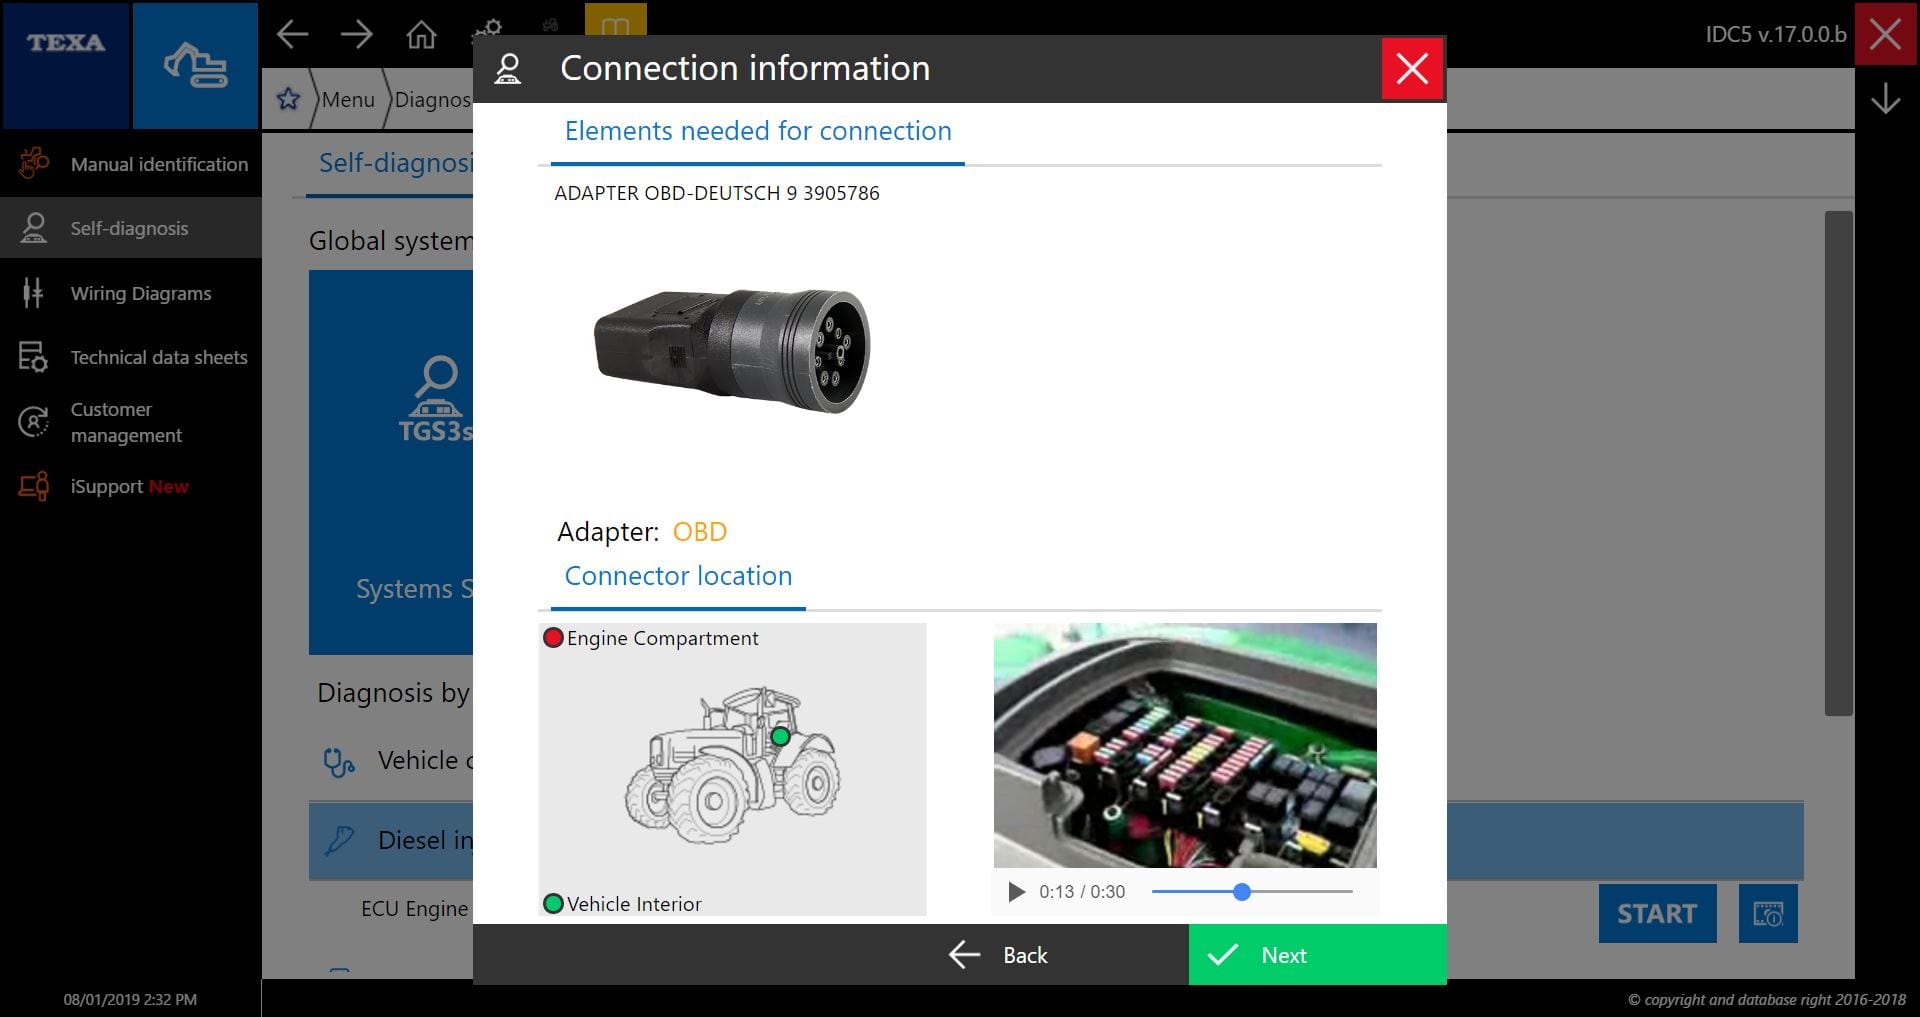The height and width of the screenshot is (1017, 1920).
Task: Open the Home screen icon
Action: pyautogui.click(x=421, y=34)
